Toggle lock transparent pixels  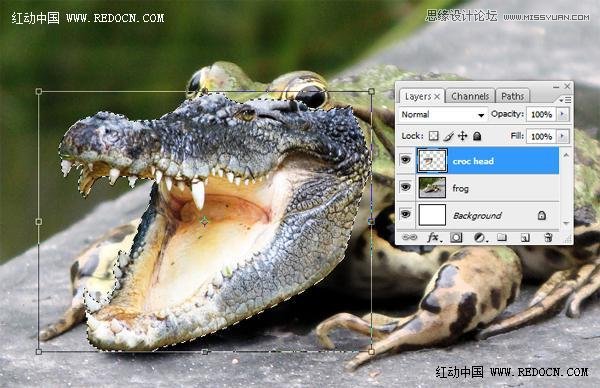434,136
